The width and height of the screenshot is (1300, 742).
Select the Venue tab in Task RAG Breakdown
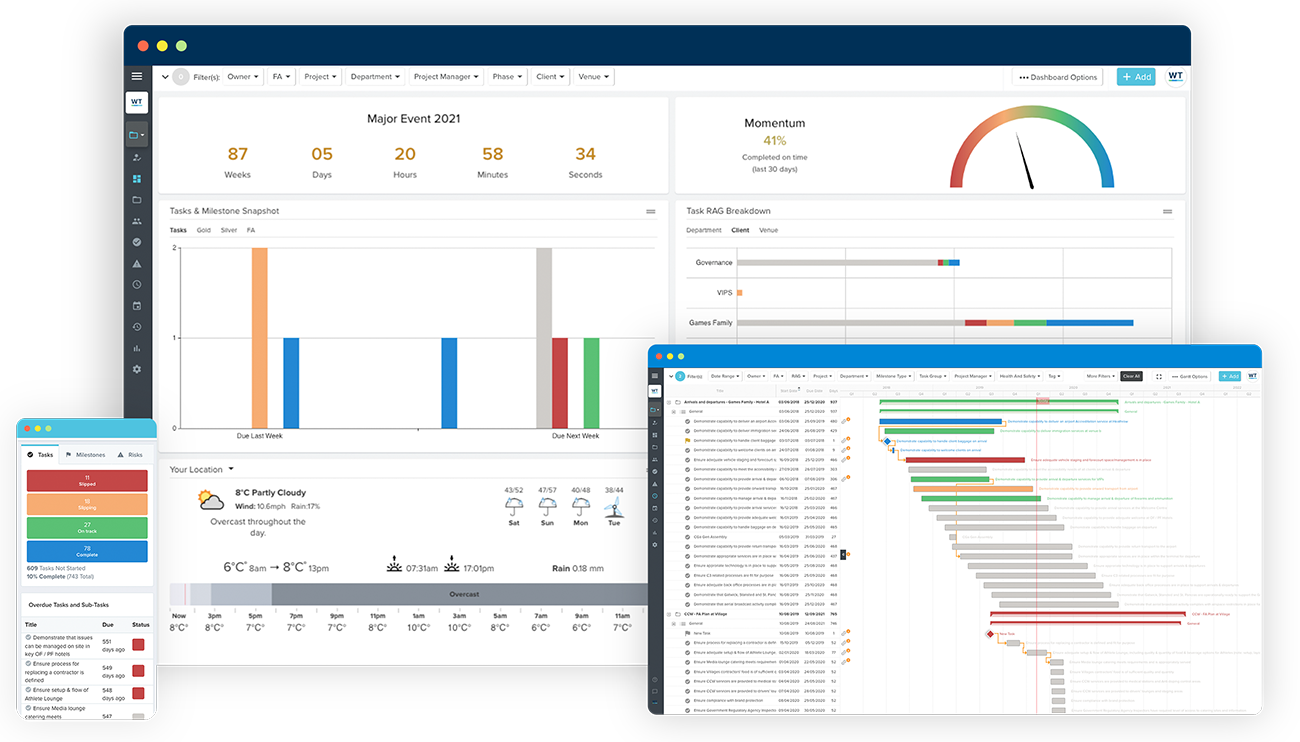(770, 229)
